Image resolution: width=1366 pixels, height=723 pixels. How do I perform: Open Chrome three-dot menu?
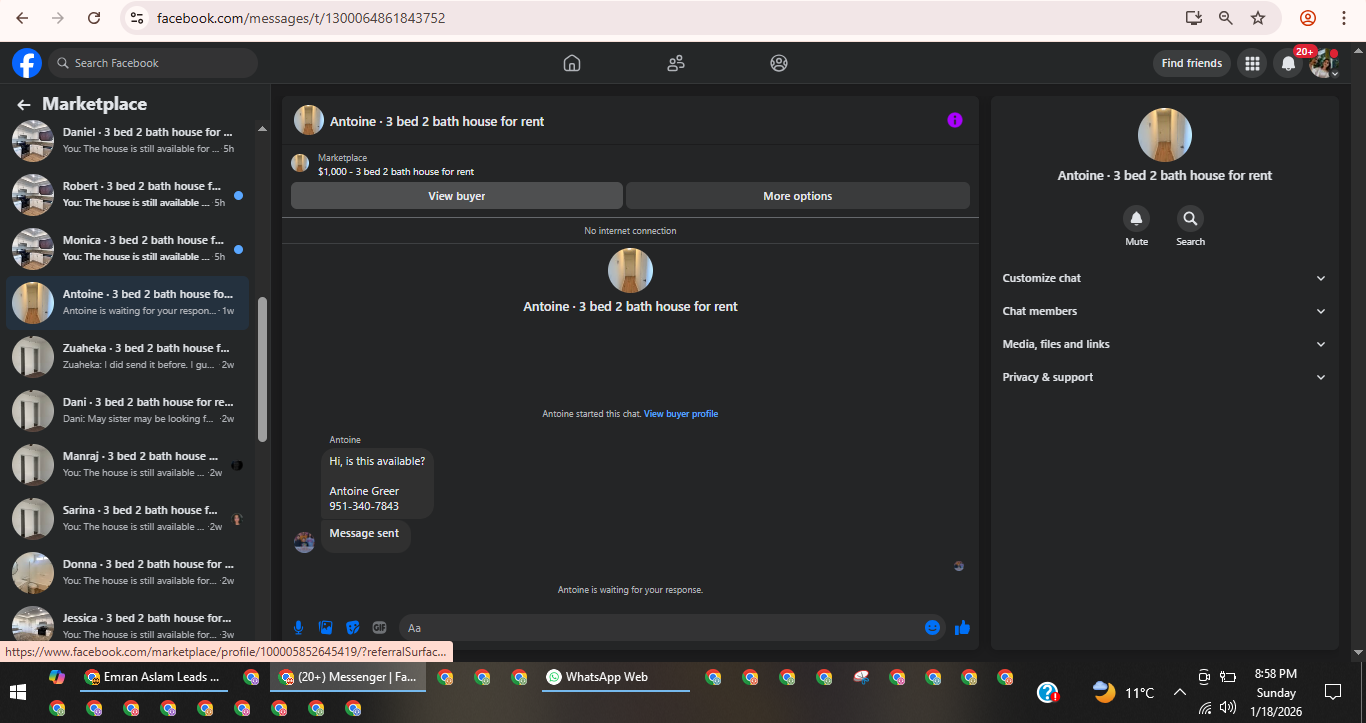(1343, 18)
